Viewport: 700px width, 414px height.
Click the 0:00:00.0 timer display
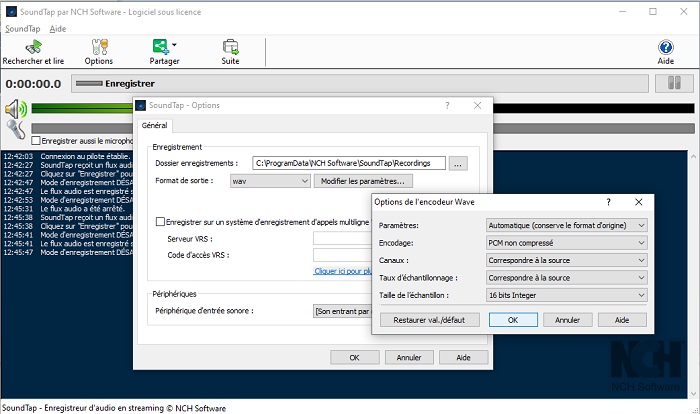coord(33,84)
